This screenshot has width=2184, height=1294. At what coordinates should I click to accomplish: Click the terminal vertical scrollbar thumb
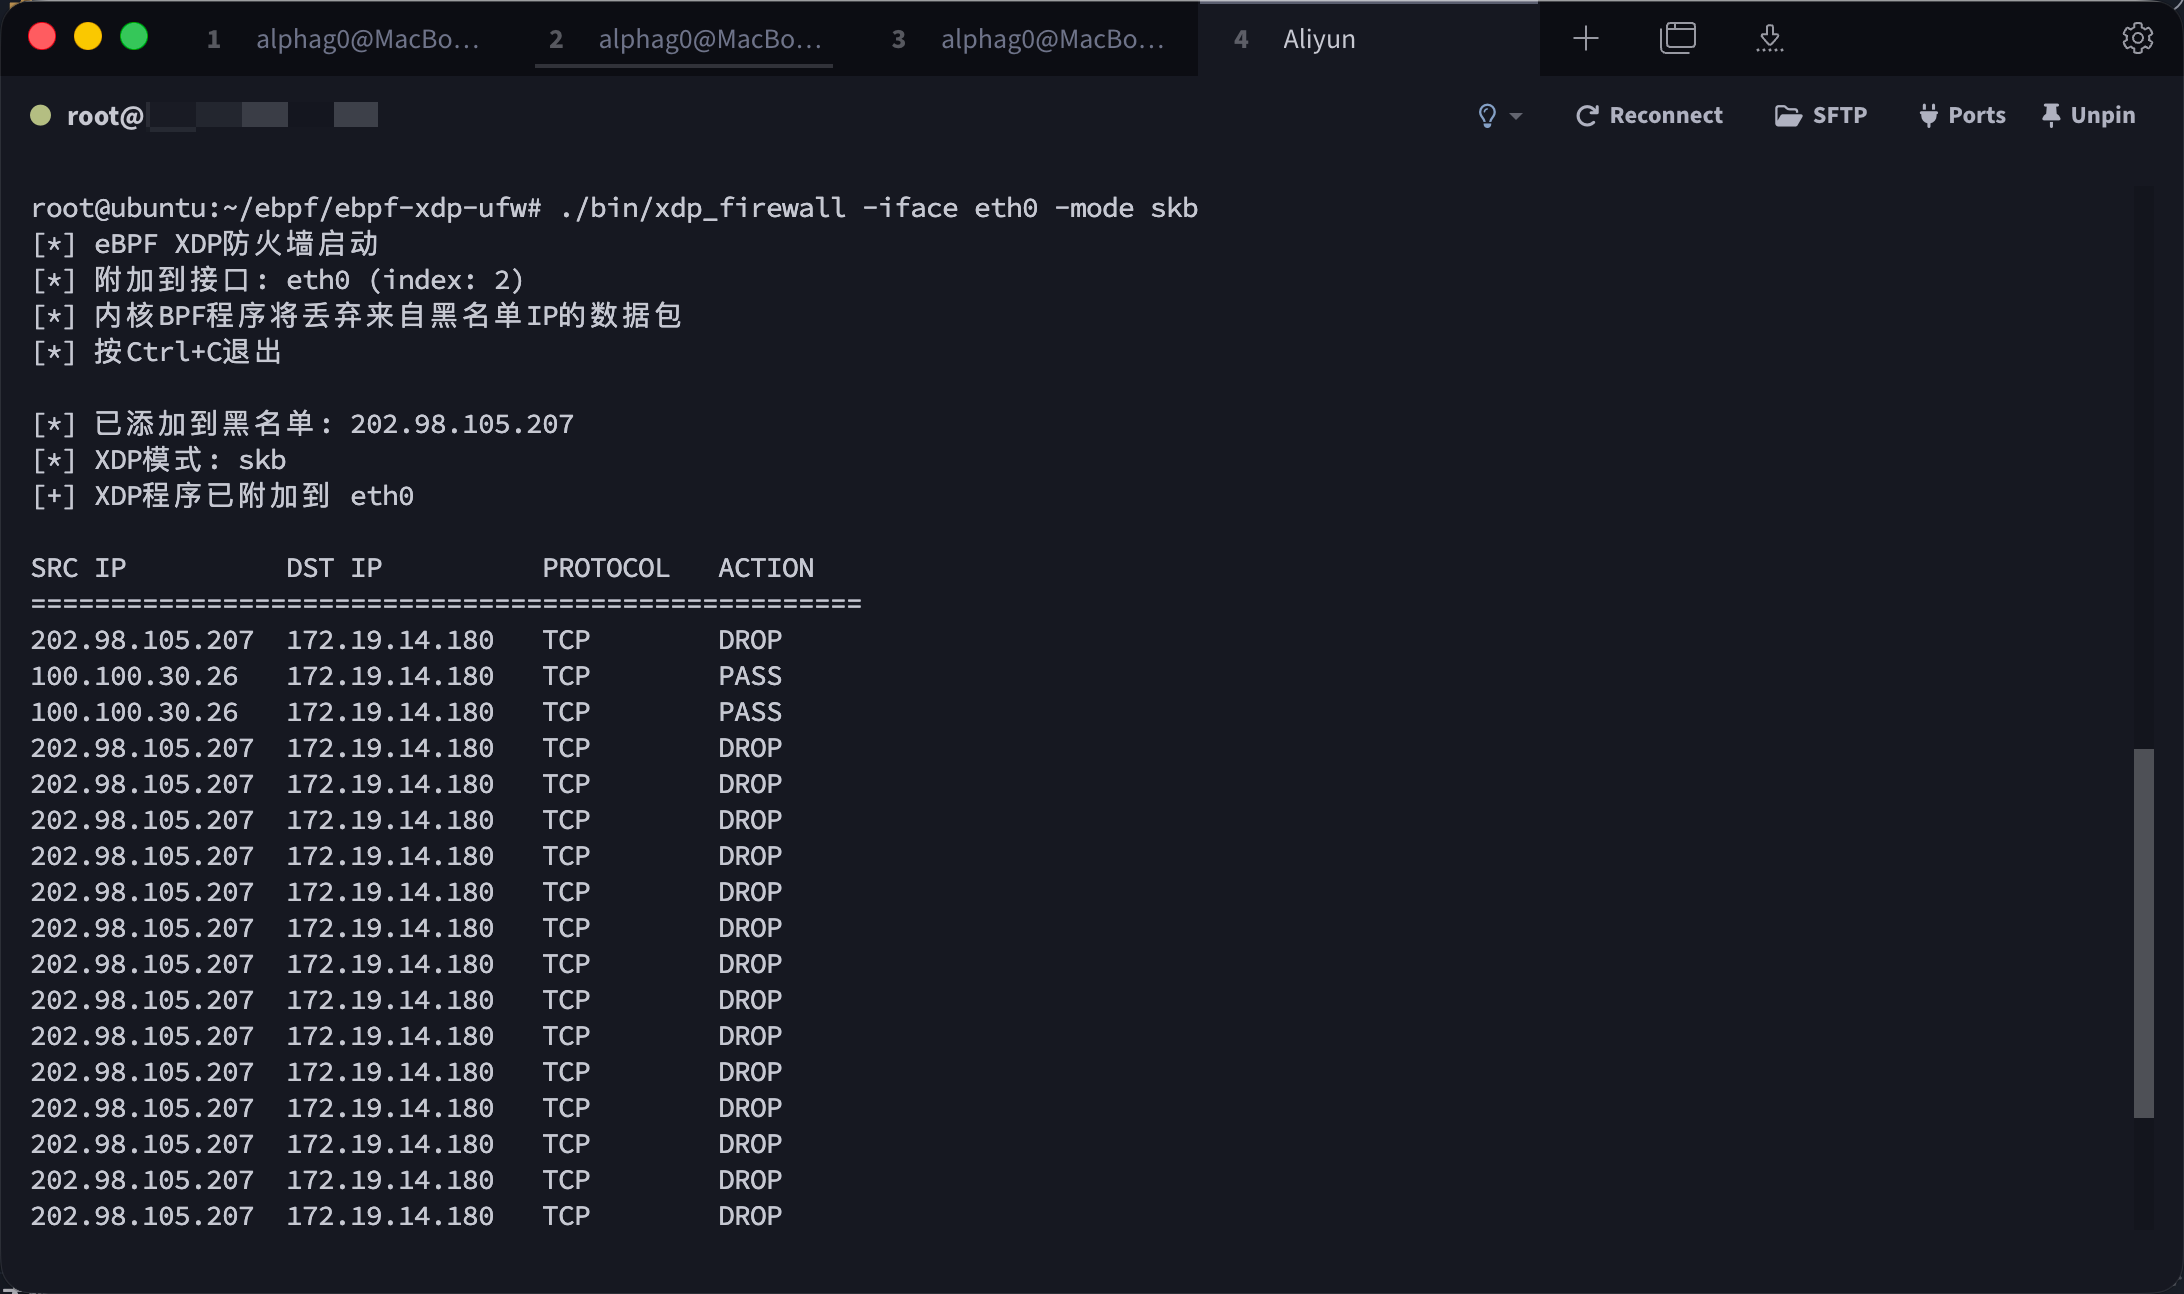coord(2143,932)
